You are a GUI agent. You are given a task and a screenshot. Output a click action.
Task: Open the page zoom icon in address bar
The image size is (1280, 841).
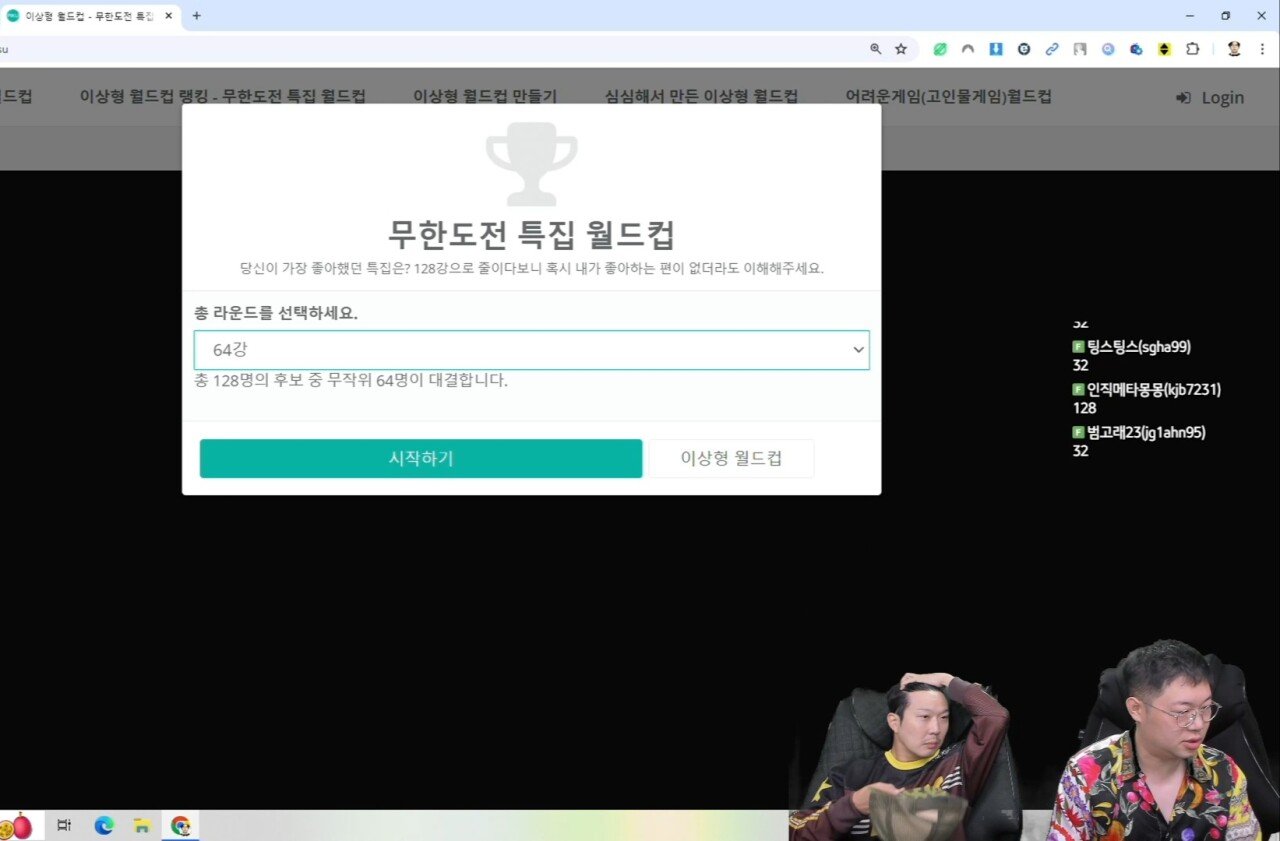click(875, 48)
